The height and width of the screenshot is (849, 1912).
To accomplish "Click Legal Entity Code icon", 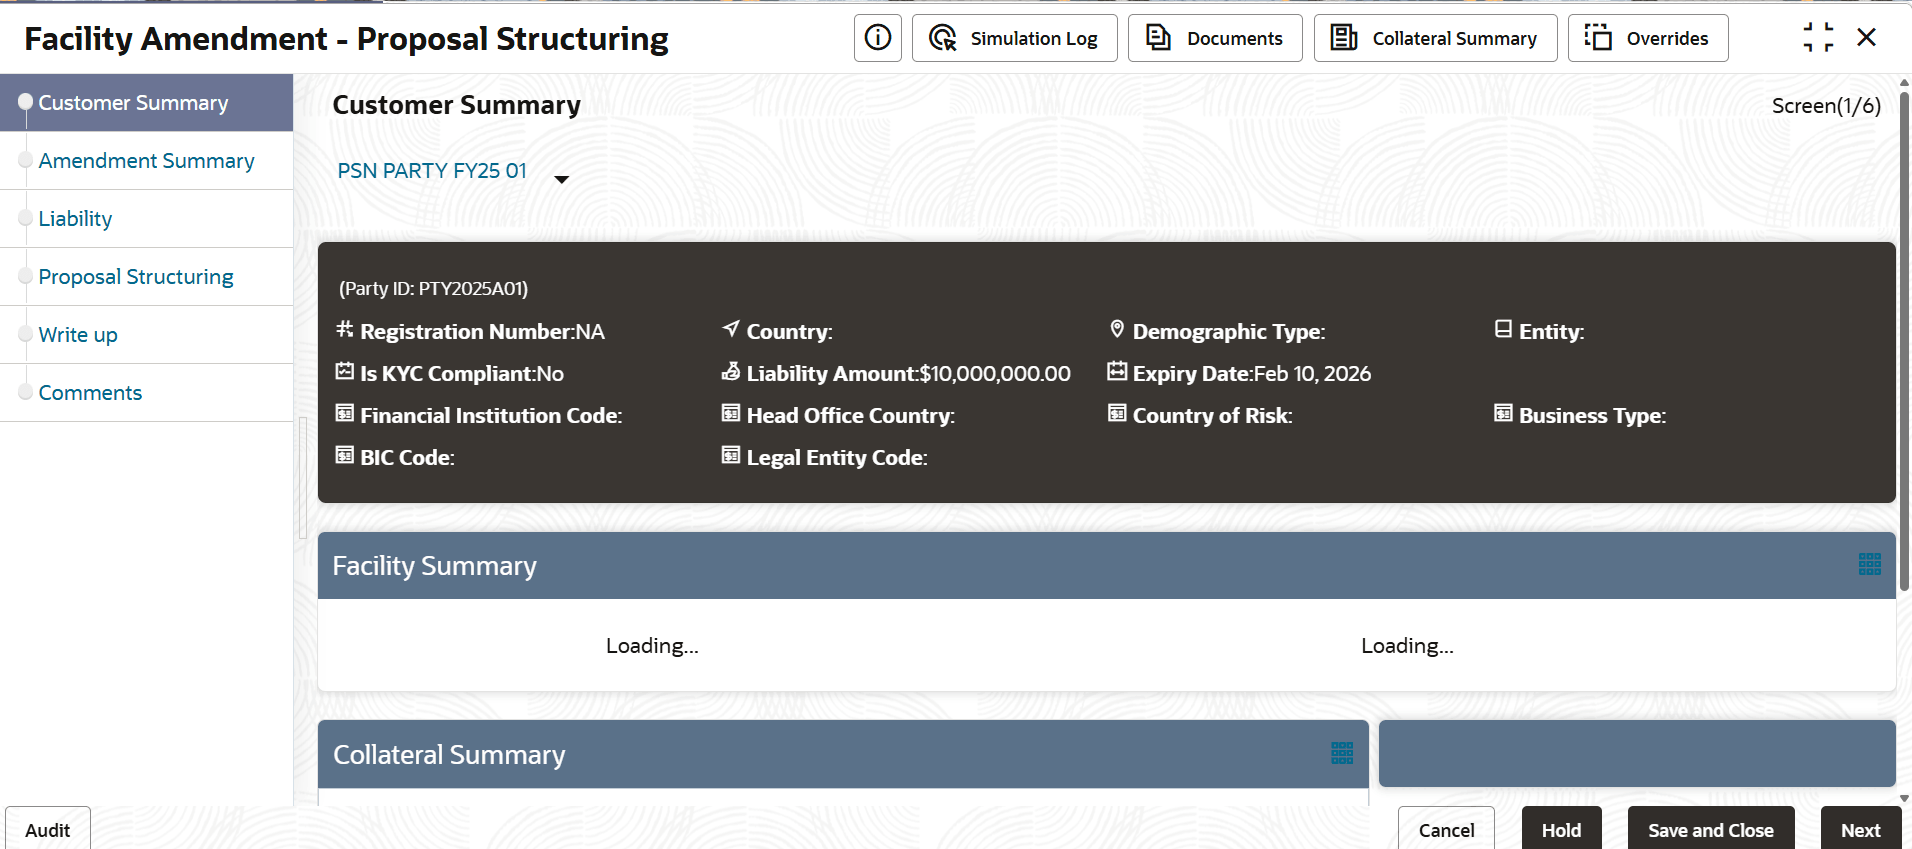I will pyautogui.click(x=731, y=455).
